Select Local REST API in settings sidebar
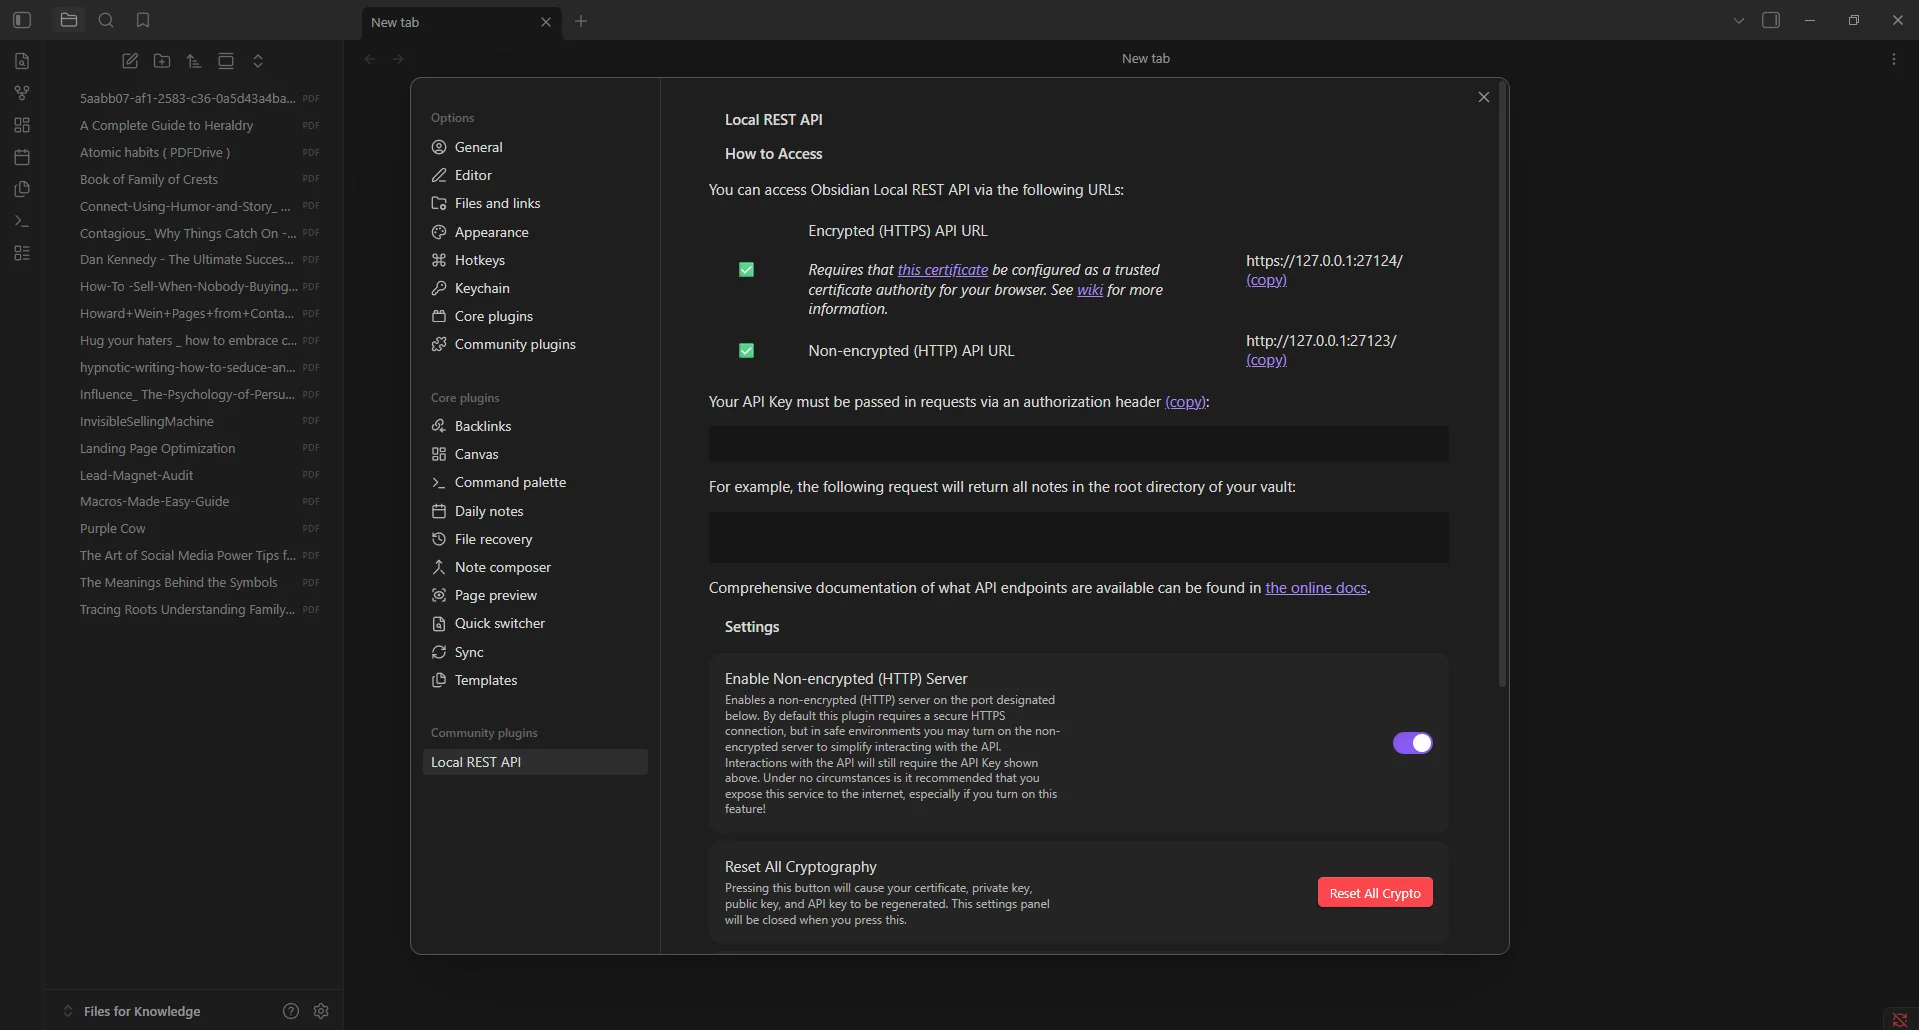The width and height of the screenshot is (1919, 1030). (x=535, y=762)
